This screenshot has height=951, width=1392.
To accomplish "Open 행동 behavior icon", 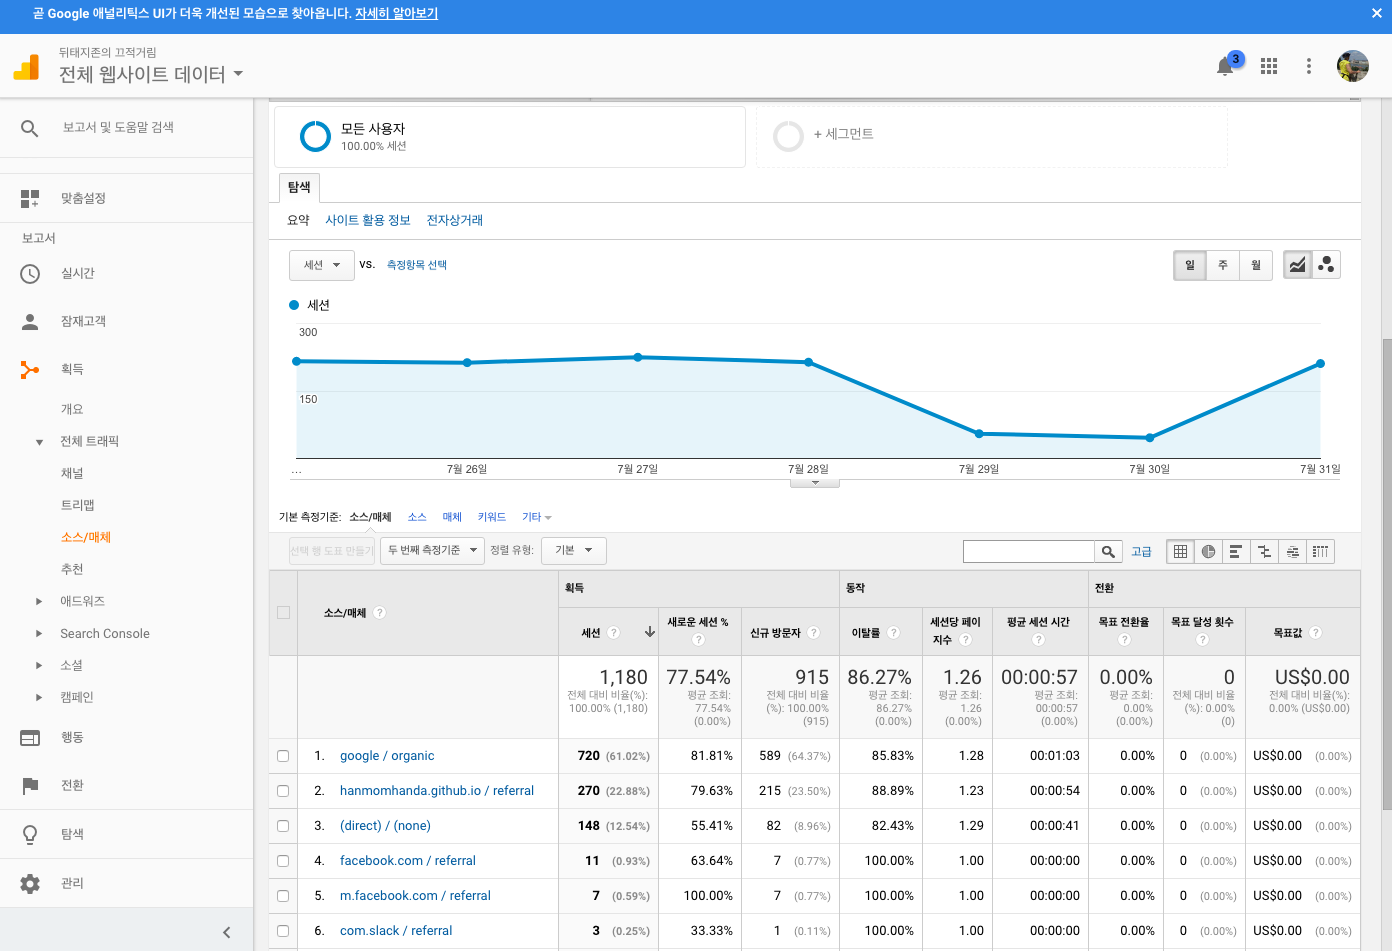I will click(x=30, y=738).
